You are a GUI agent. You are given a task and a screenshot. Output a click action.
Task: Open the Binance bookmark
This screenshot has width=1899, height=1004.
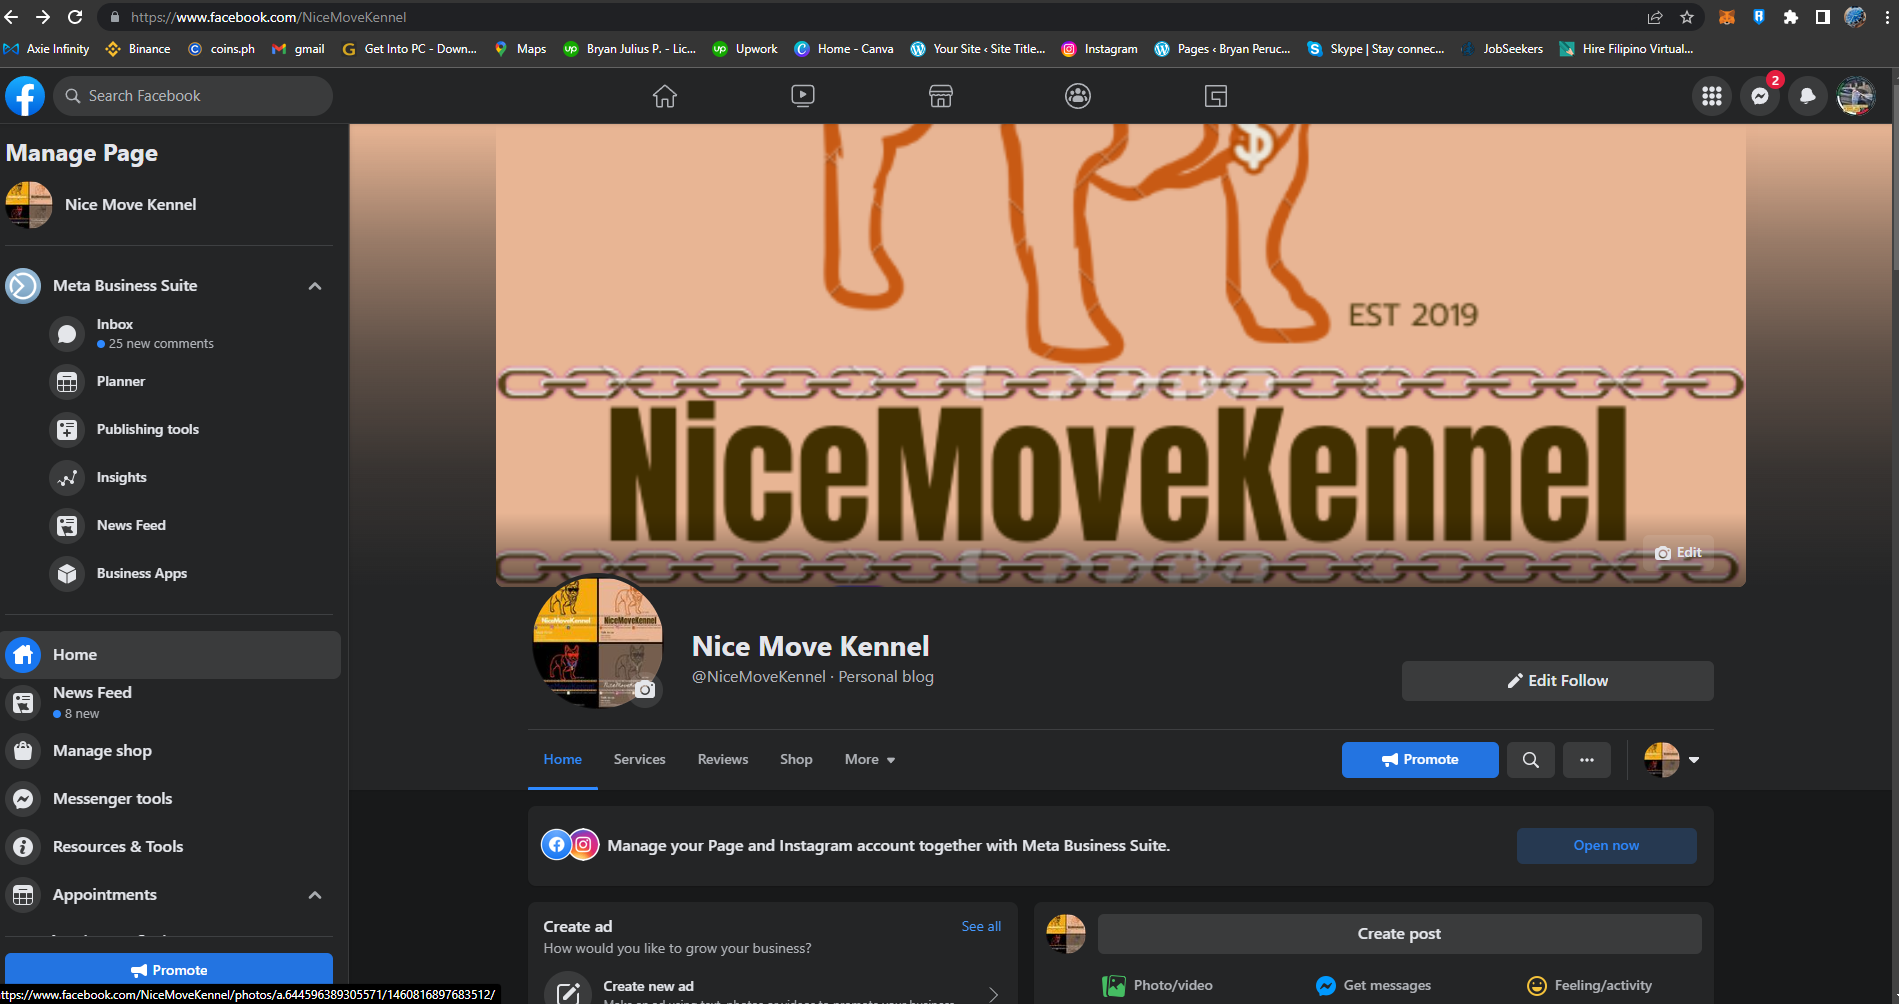138,49
